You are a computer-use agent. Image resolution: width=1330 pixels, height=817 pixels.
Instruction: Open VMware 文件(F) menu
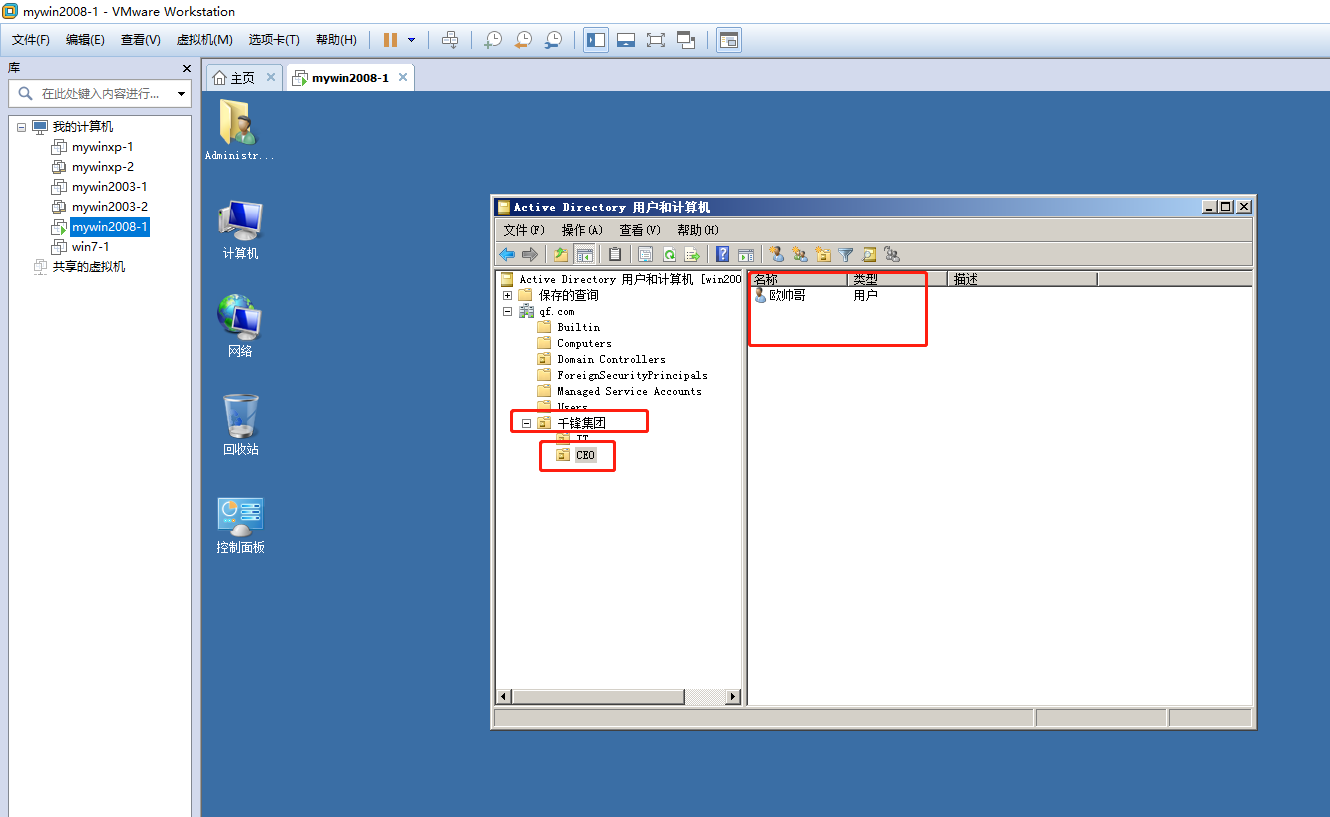point(31,40)
